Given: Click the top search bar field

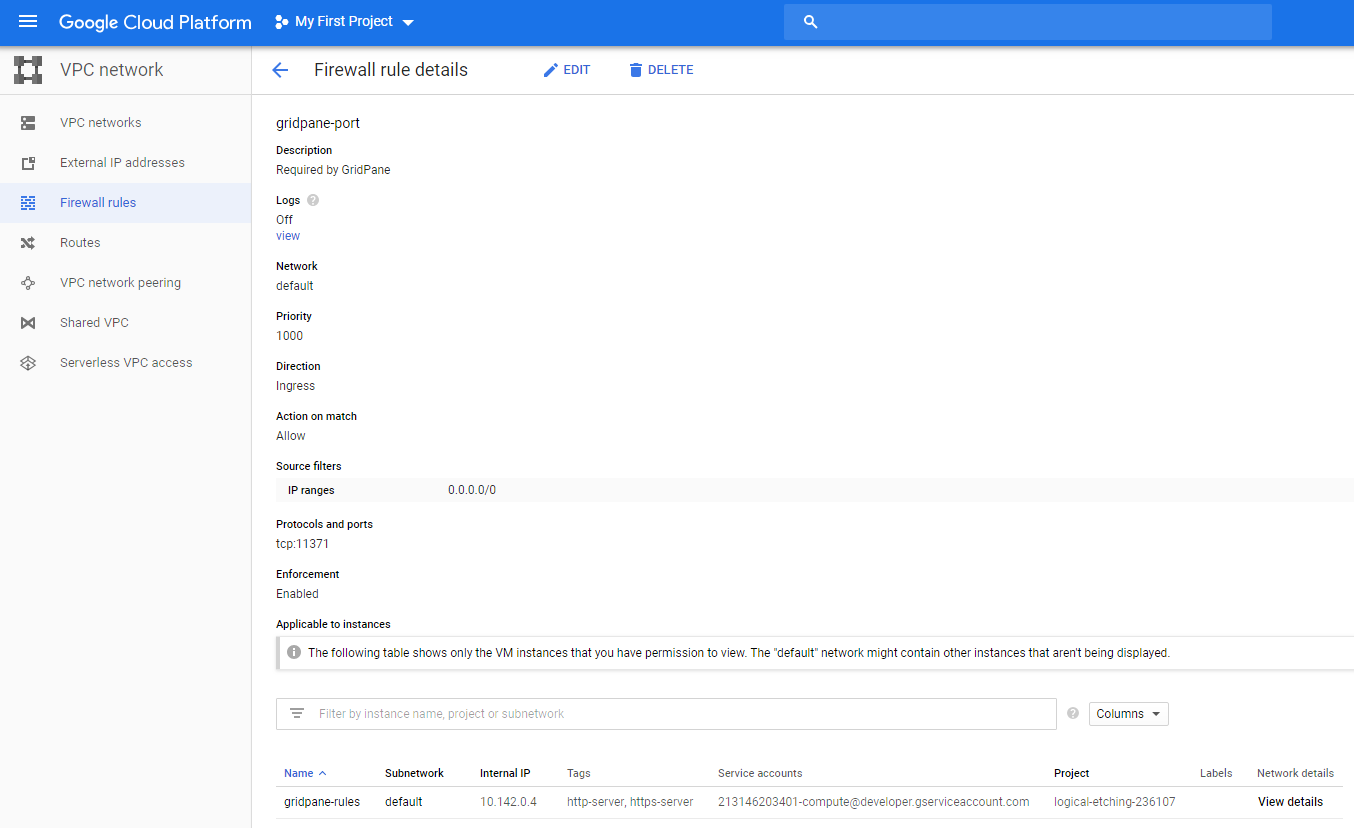Looking at the screenshot, I should tap(1028, 22).
